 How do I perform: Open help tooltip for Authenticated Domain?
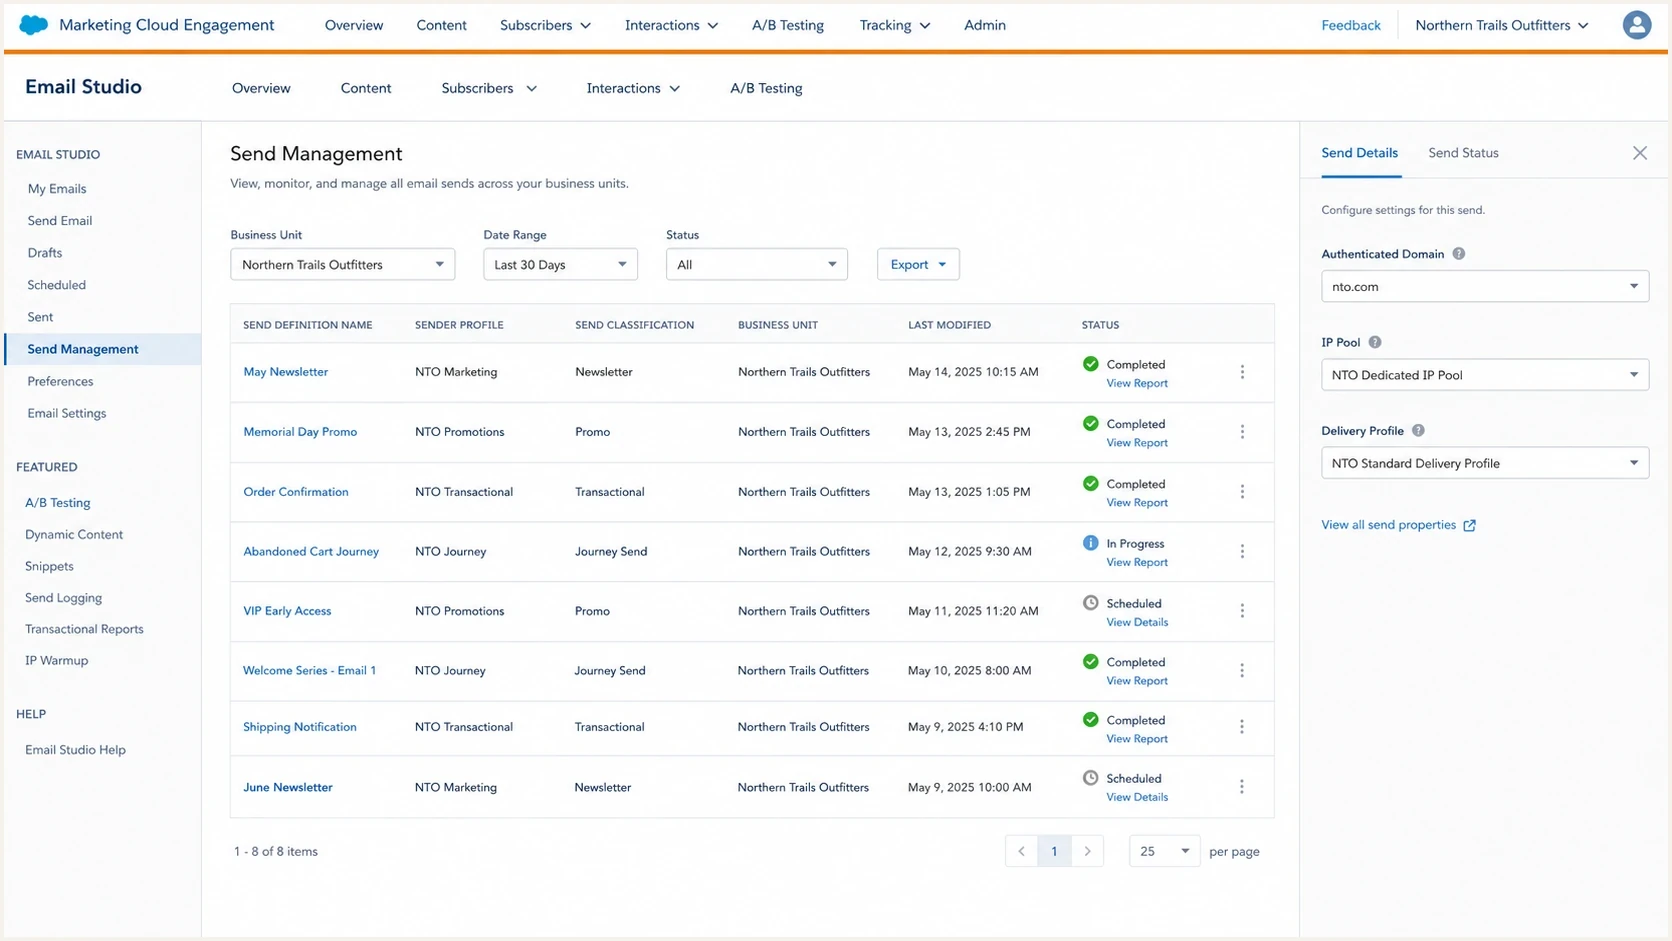pos(1459,254)
